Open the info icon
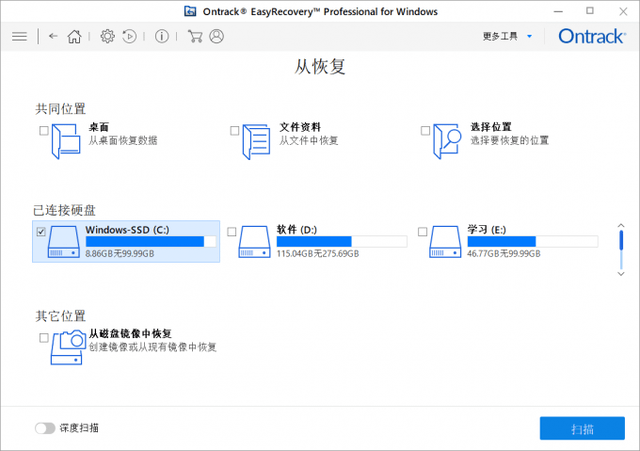The width and height of the screenshot is (640, 451). pos(162,36)
